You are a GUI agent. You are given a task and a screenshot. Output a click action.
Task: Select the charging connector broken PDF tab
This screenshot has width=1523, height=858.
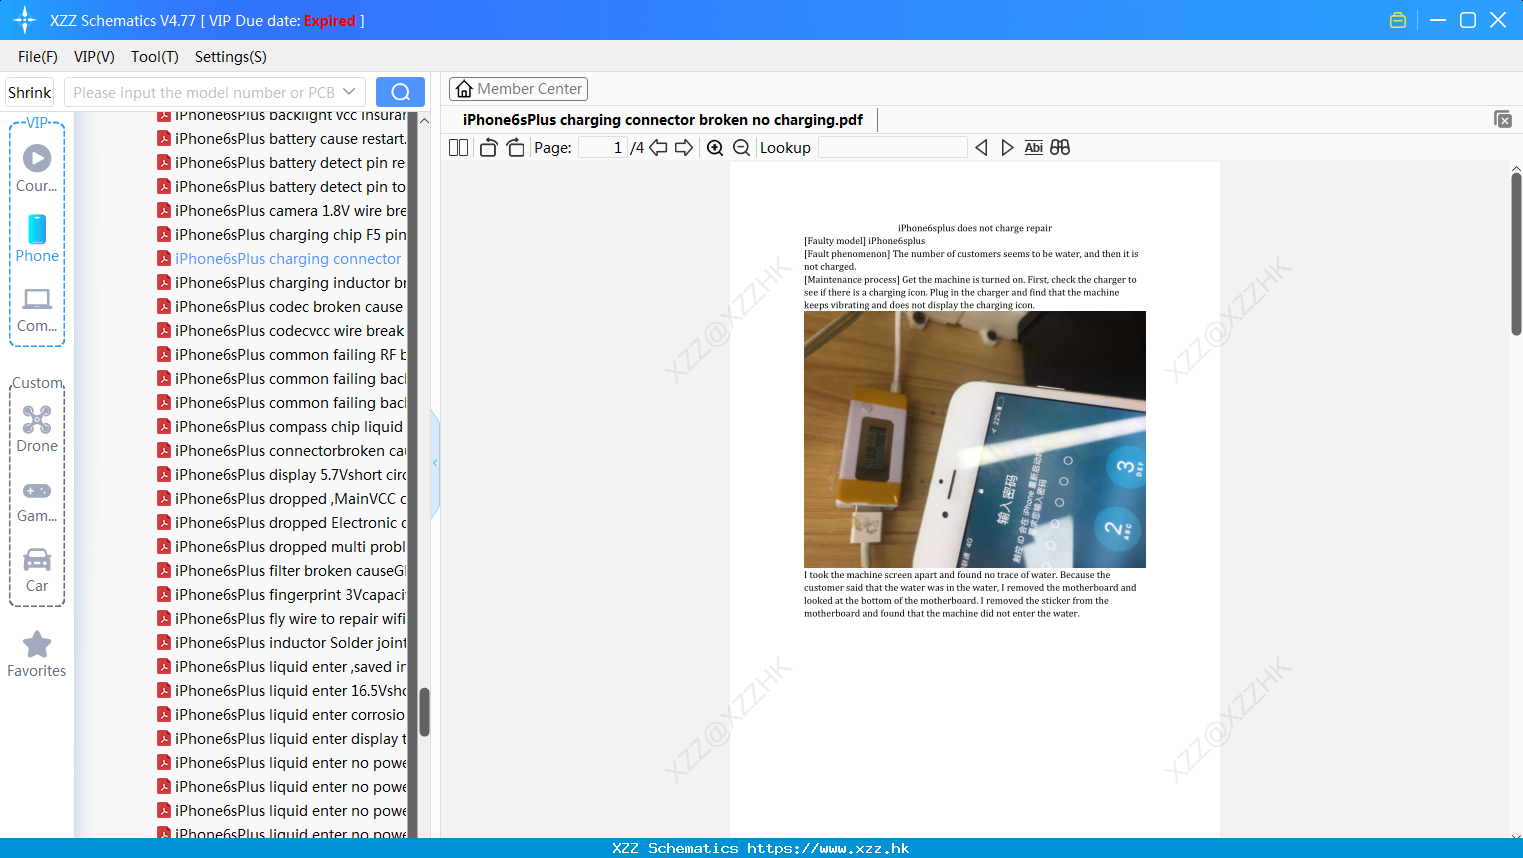point(662,119)
